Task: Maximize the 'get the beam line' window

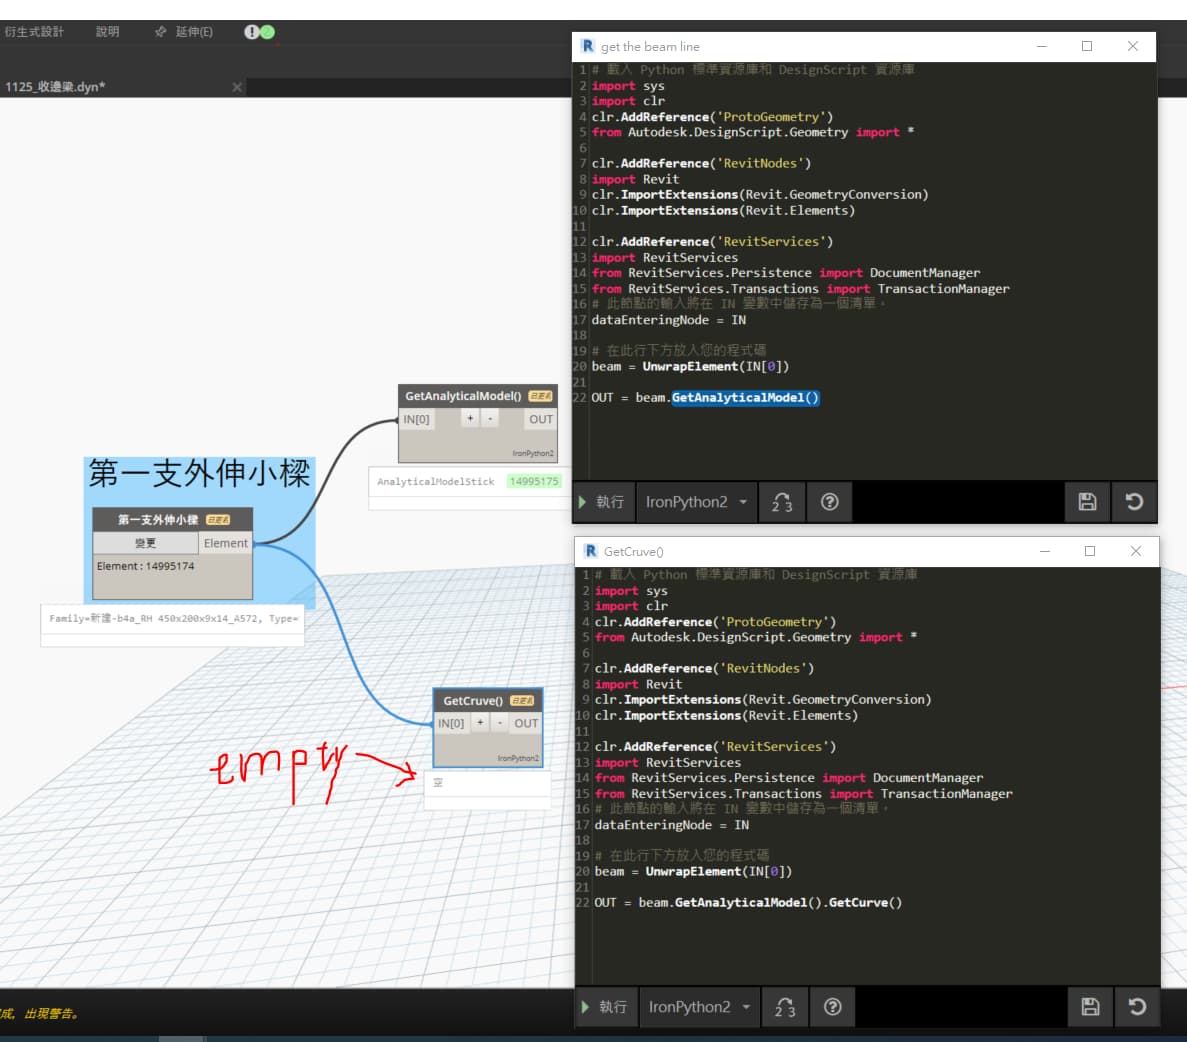Action: click(1087, 46)
